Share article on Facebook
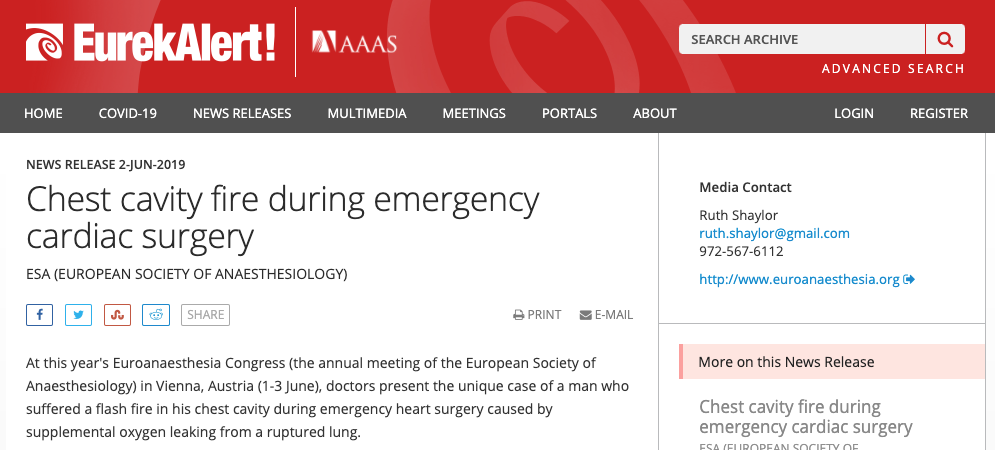This screenshot has width=995, height=450. [40, 315]
